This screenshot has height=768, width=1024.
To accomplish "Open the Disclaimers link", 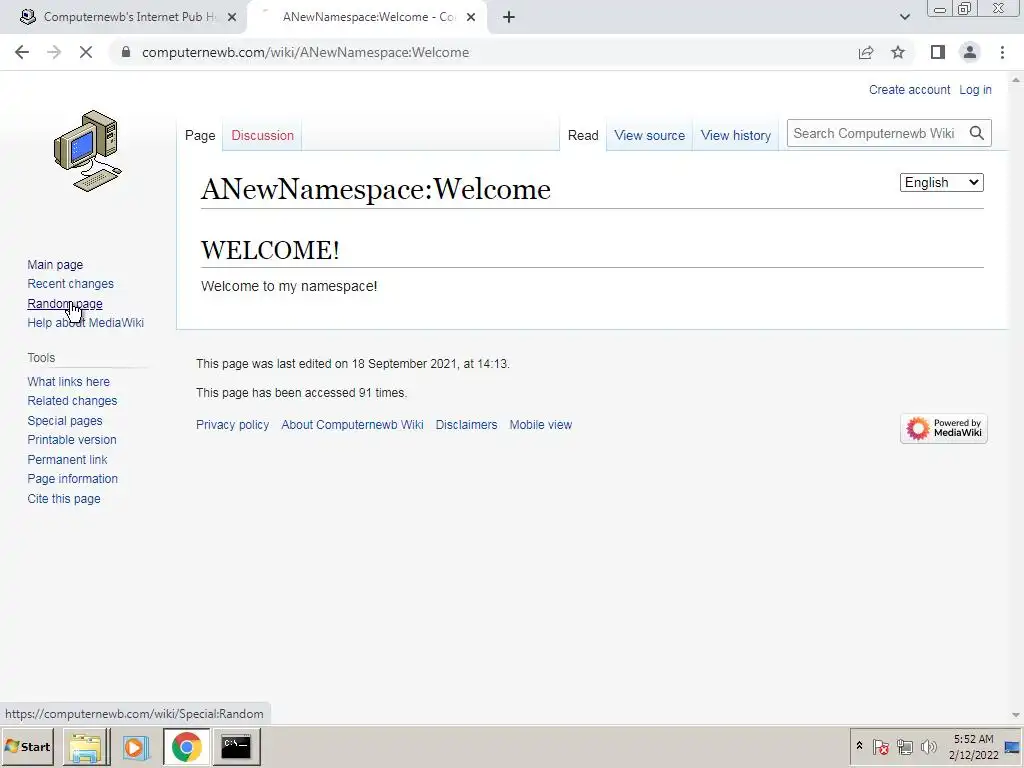I will (x=466, y=424).
